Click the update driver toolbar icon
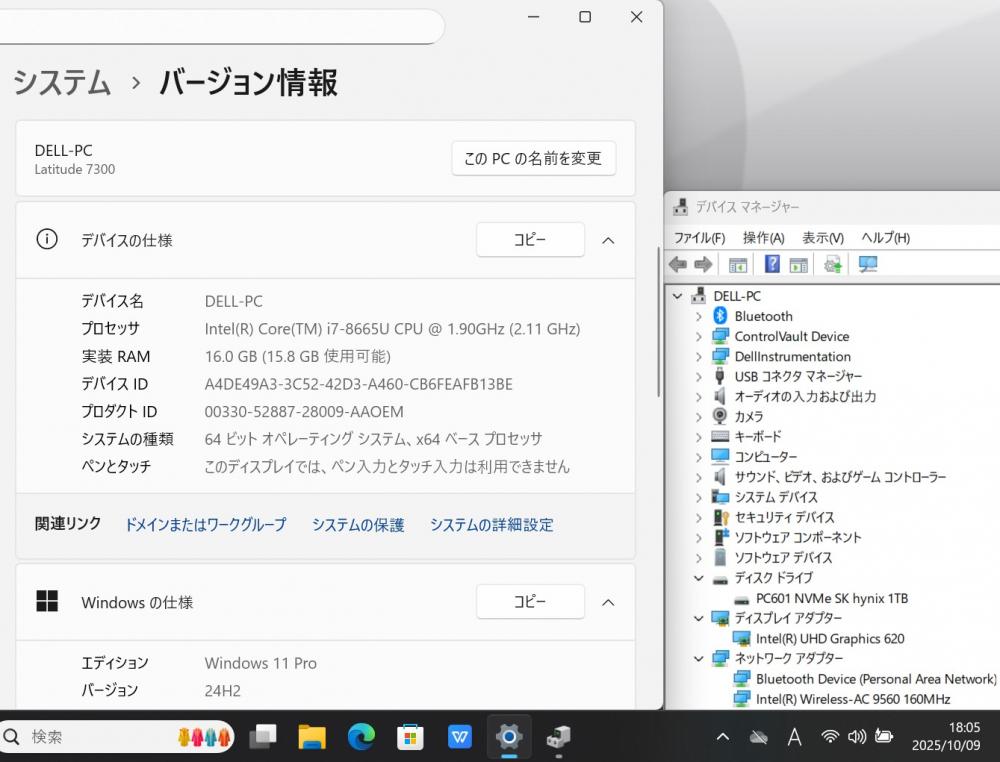The height and width of the screenshot is (762, 1000). tap(832, 264)
